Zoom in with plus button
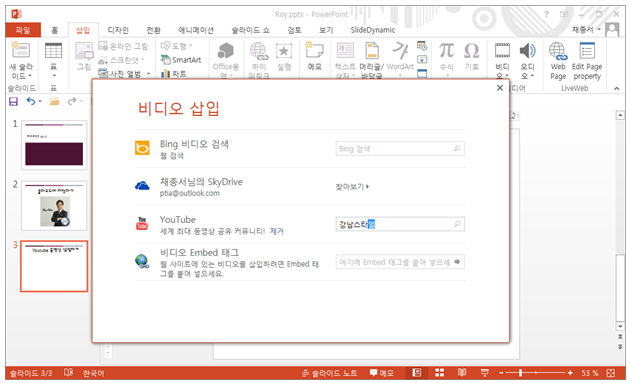 570,373
